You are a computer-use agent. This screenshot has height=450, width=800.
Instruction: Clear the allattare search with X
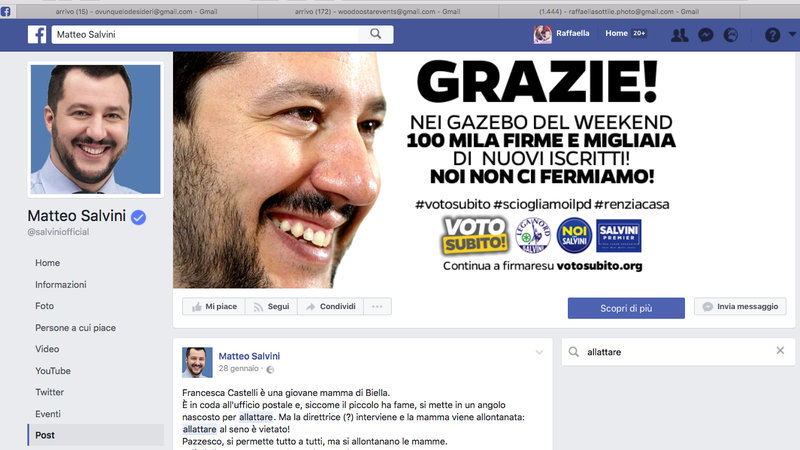[780, 351]
